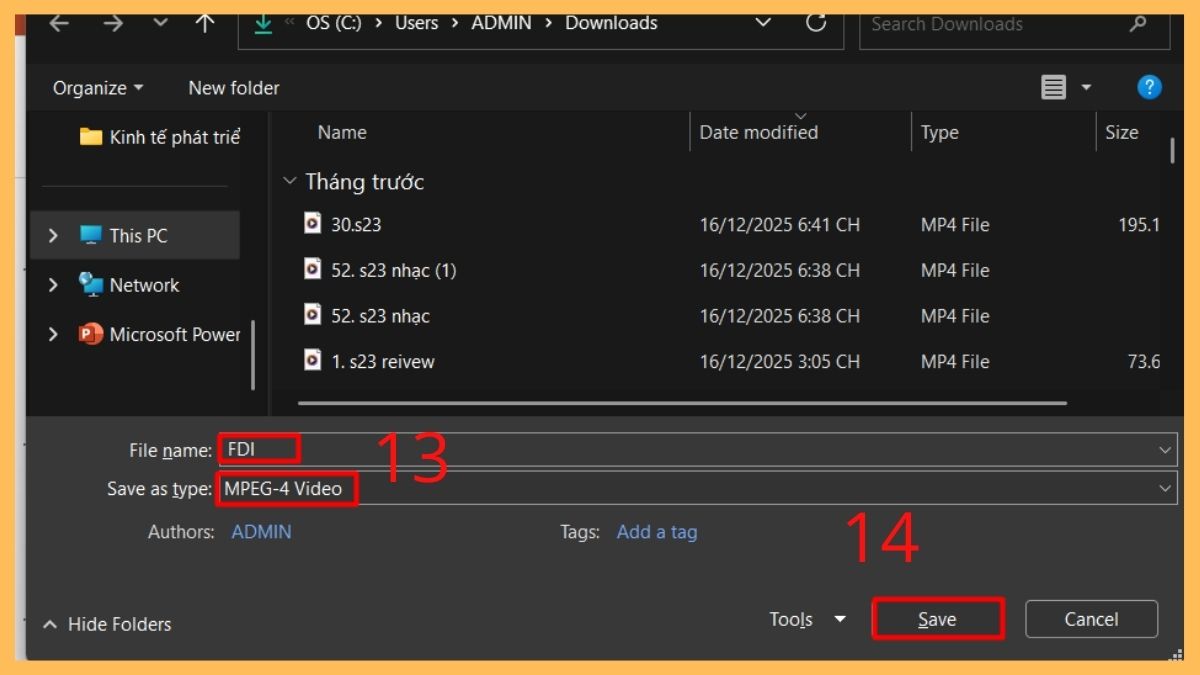Select OS (C:) in the address path
Image resolution: width=1200 pixels, height=675 pixels.
[x=334, y=23]
